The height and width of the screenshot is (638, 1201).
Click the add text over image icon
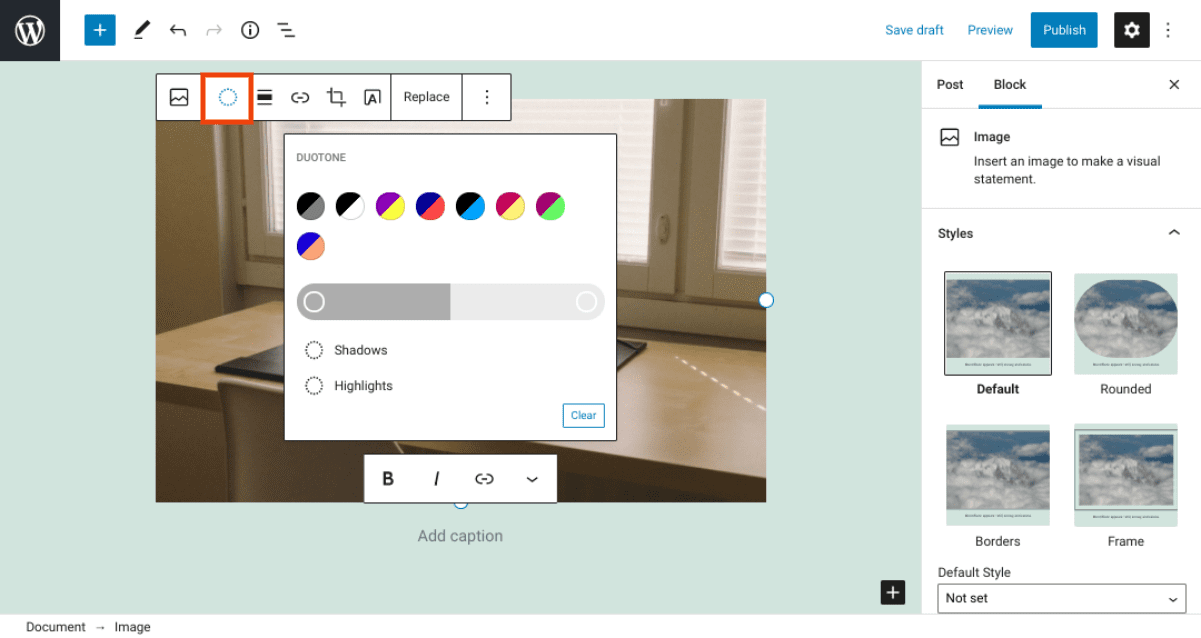coord(372,97)
